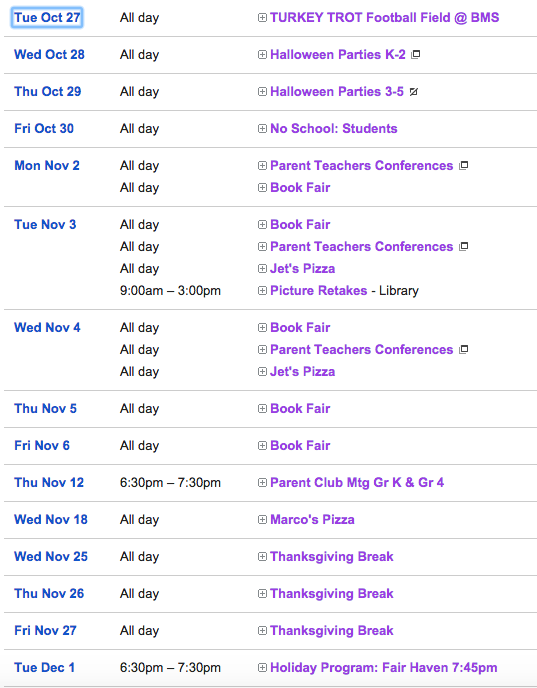Open the Tue Oct 27 date link
Screen dimensions: 537x688
47,18
